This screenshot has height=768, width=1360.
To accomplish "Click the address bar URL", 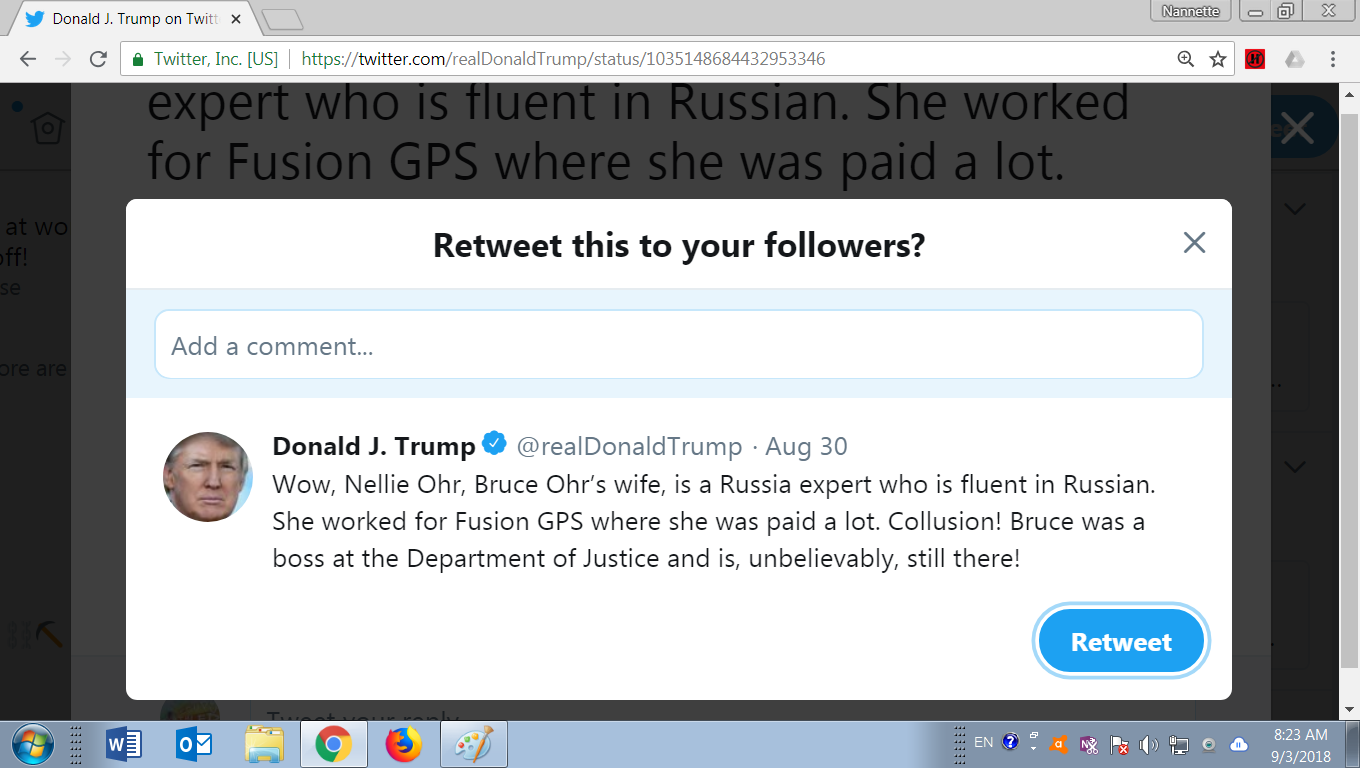I will [x=563, y=59].
